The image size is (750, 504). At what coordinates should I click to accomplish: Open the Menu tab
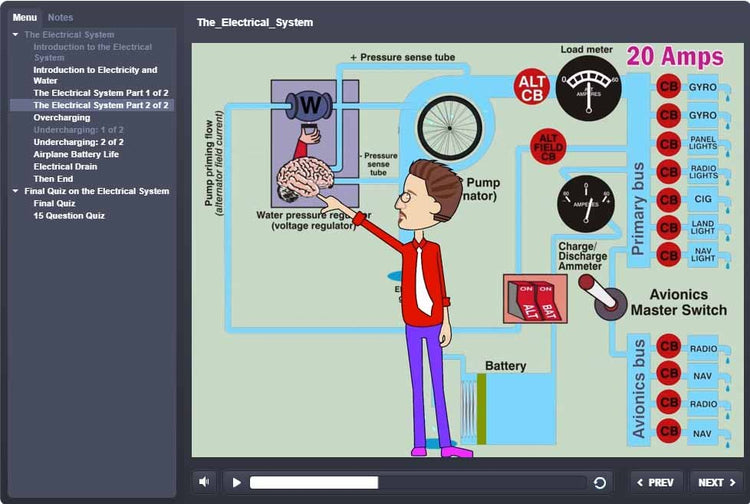pyautogui.click(x=25, y=18)
